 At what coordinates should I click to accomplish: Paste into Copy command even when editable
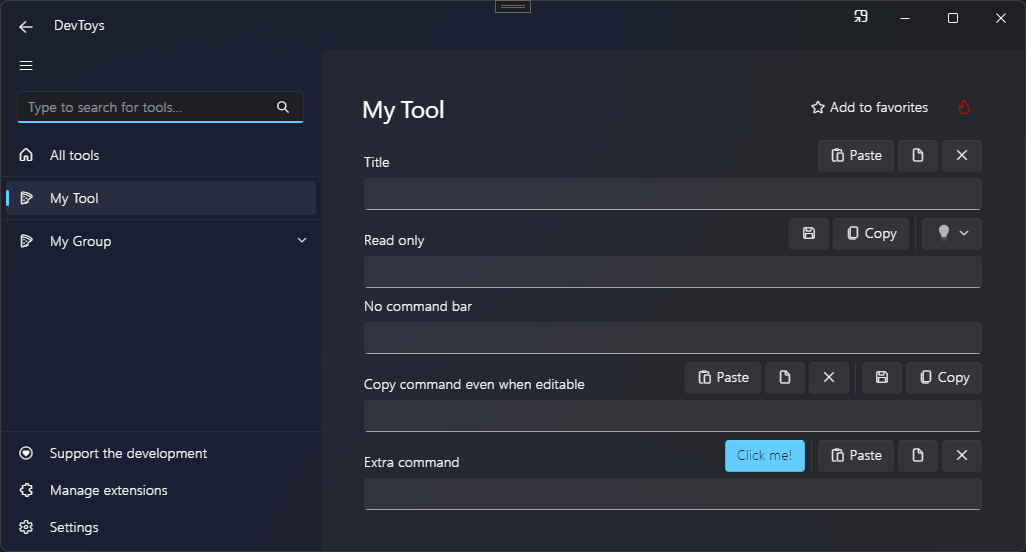pos(723,378)
